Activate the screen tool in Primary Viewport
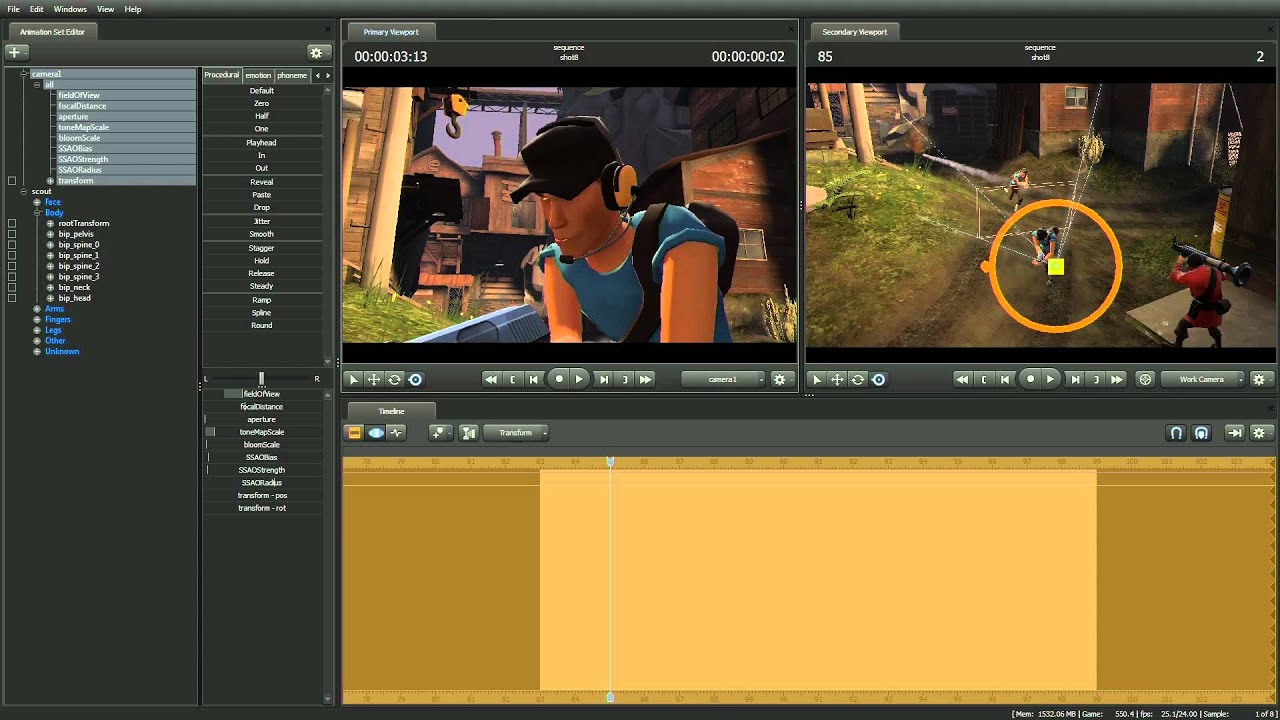The width and height of the screenshot is (1280, 720). 415,380
